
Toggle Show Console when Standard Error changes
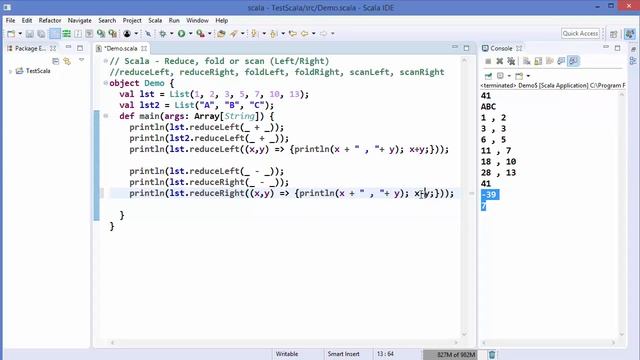click(x=573, y=61)
